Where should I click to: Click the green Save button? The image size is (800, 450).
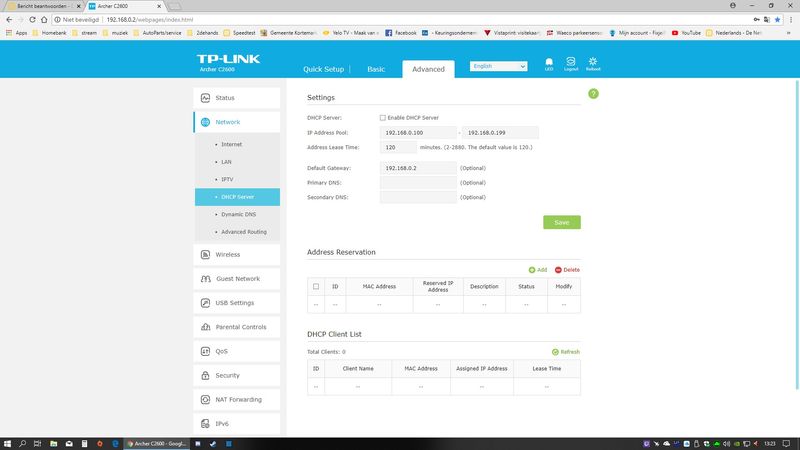[x=562, y=222]
